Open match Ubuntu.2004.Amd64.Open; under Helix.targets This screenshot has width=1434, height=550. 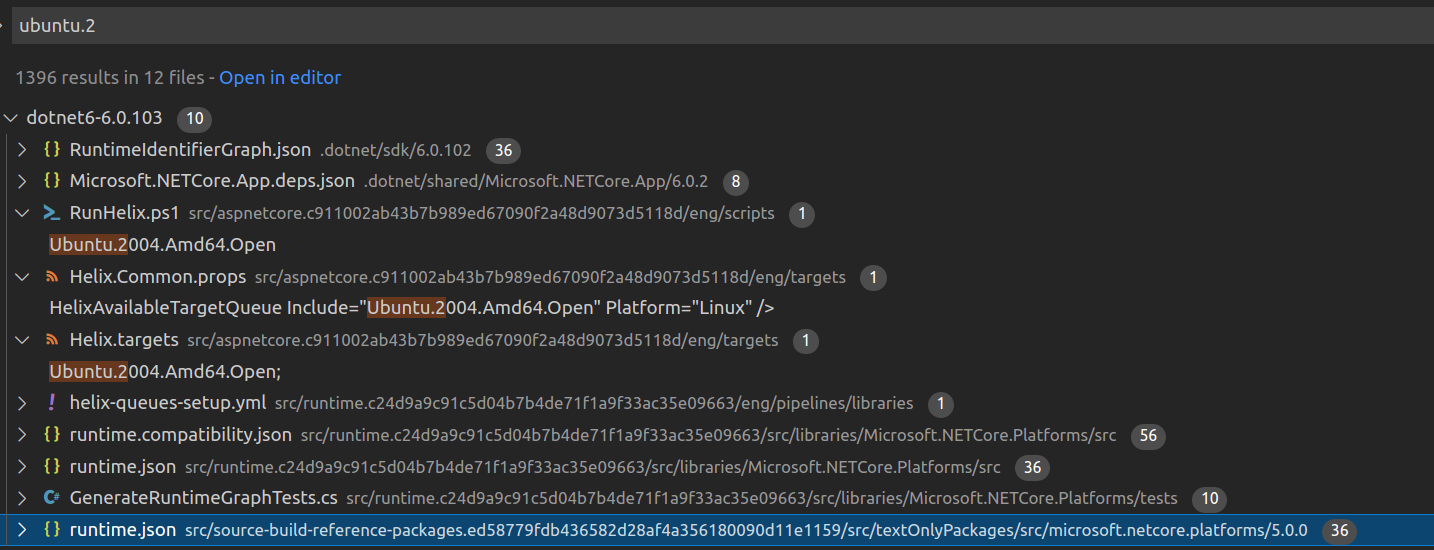click(x=165, y=372)
